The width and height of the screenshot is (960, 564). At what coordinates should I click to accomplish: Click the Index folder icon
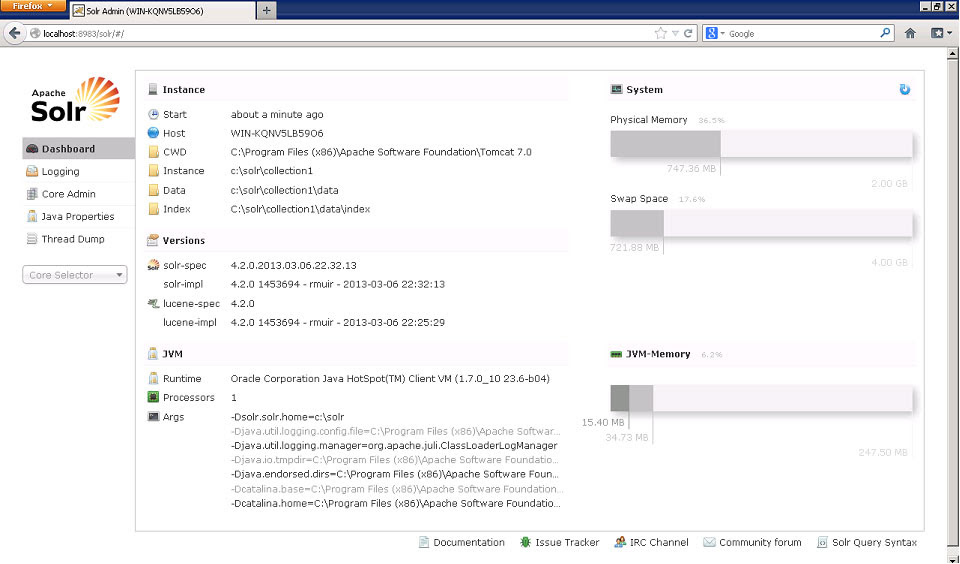pos(153,209)
